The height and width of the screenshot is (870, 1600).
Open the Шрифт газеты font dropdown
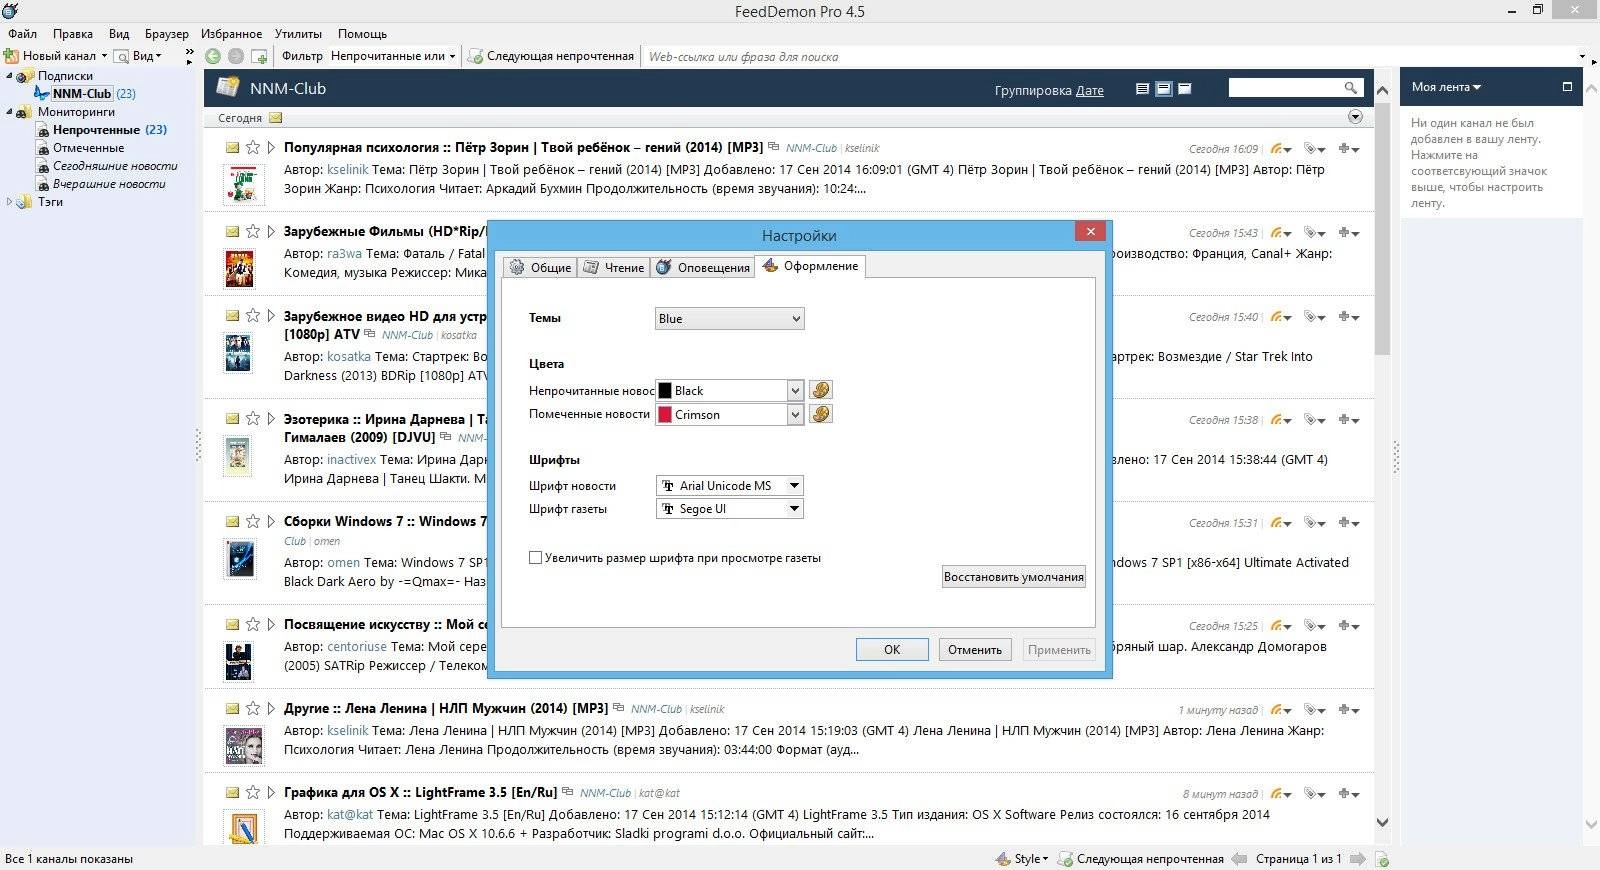tap(729, 509)
